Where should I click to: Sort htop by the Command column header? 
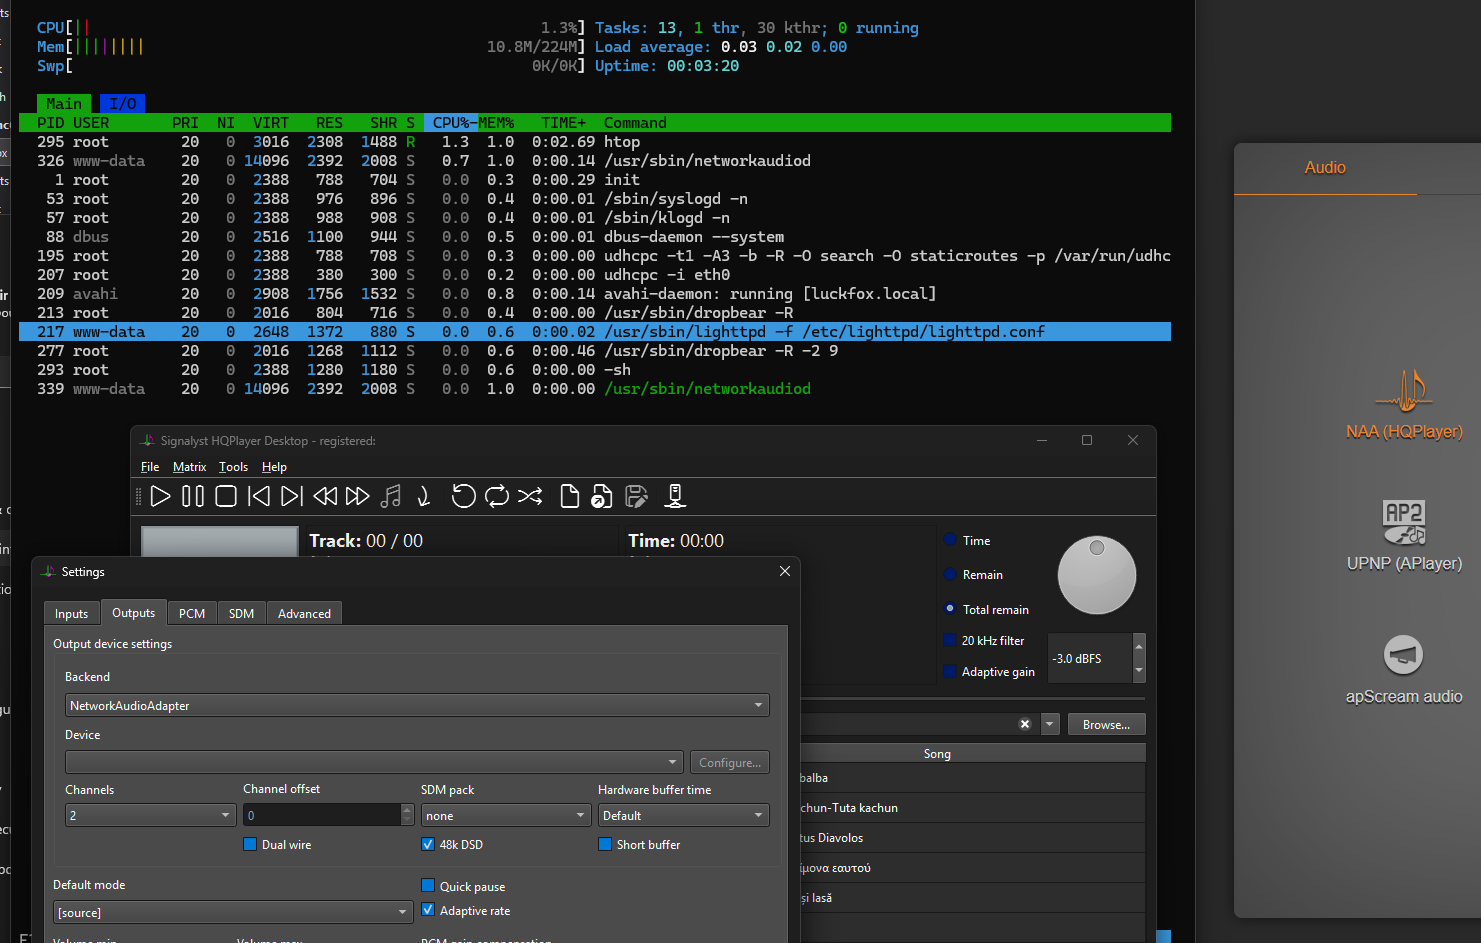[635, 123]
